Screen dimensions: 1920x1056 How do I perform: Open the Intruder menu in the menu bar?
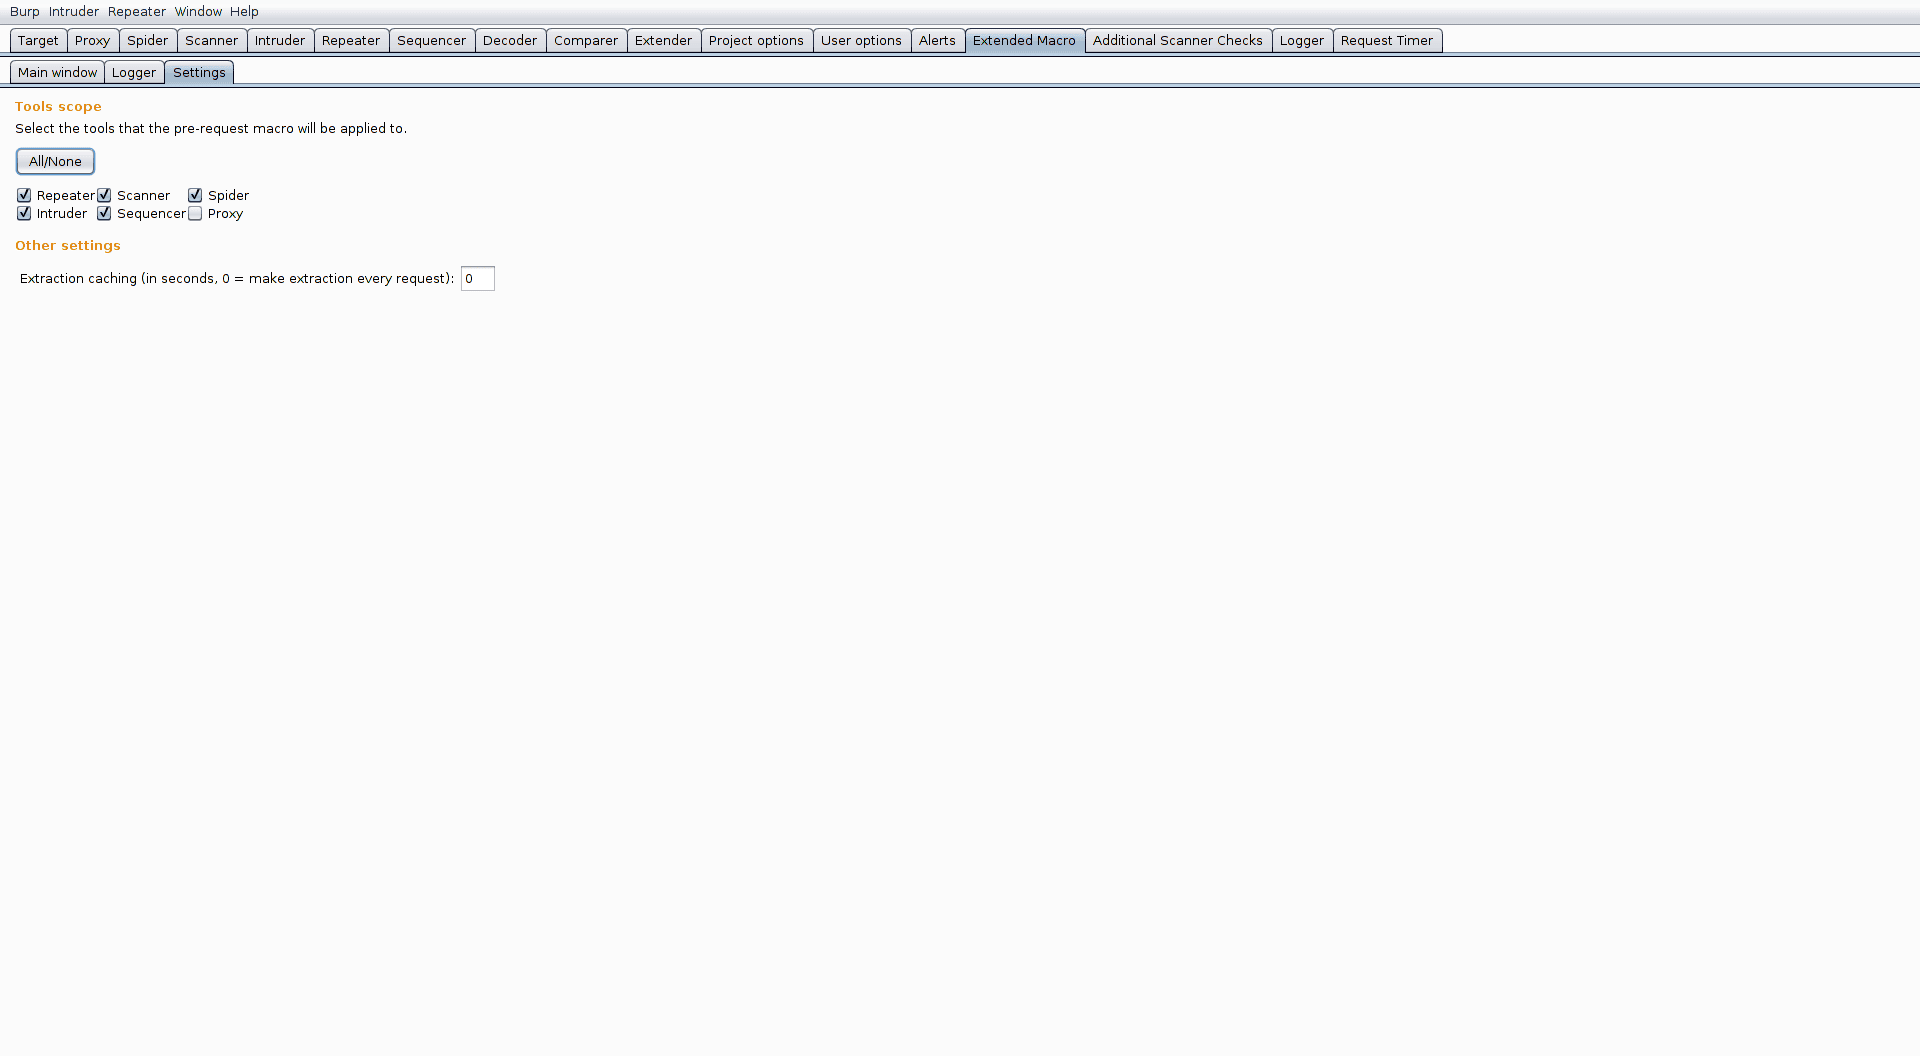73,11
